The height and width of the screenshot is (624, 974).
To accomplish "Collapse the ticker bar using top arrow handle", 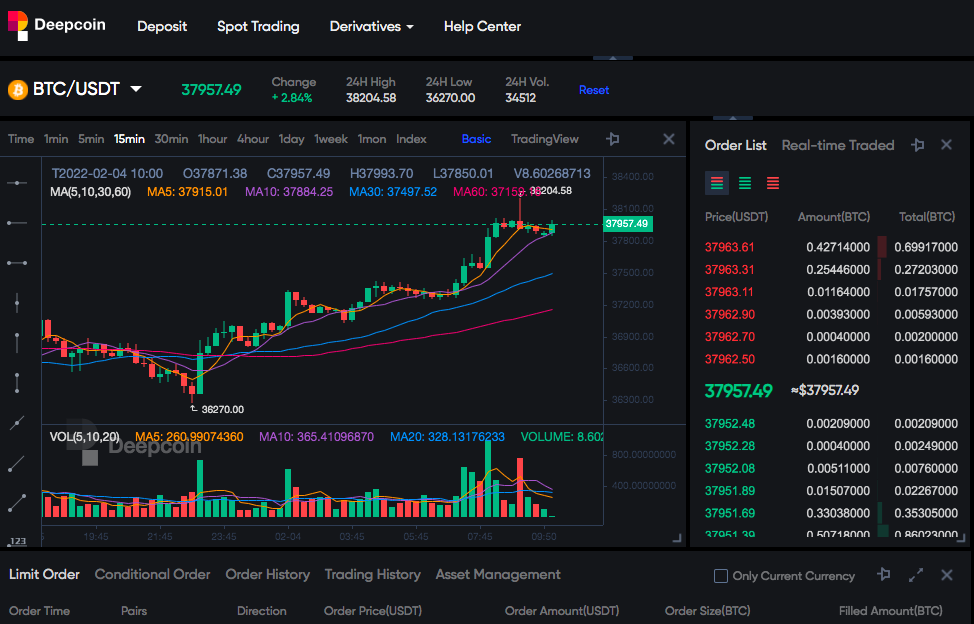I will pos(612,58).
